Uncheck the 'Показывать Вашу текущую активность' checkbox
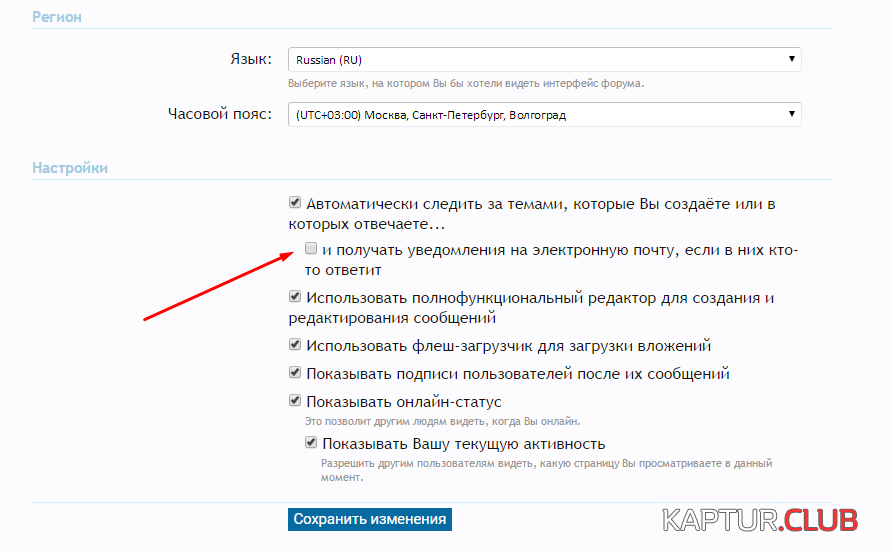The image size is (890, 551). (x=311, y=443)
